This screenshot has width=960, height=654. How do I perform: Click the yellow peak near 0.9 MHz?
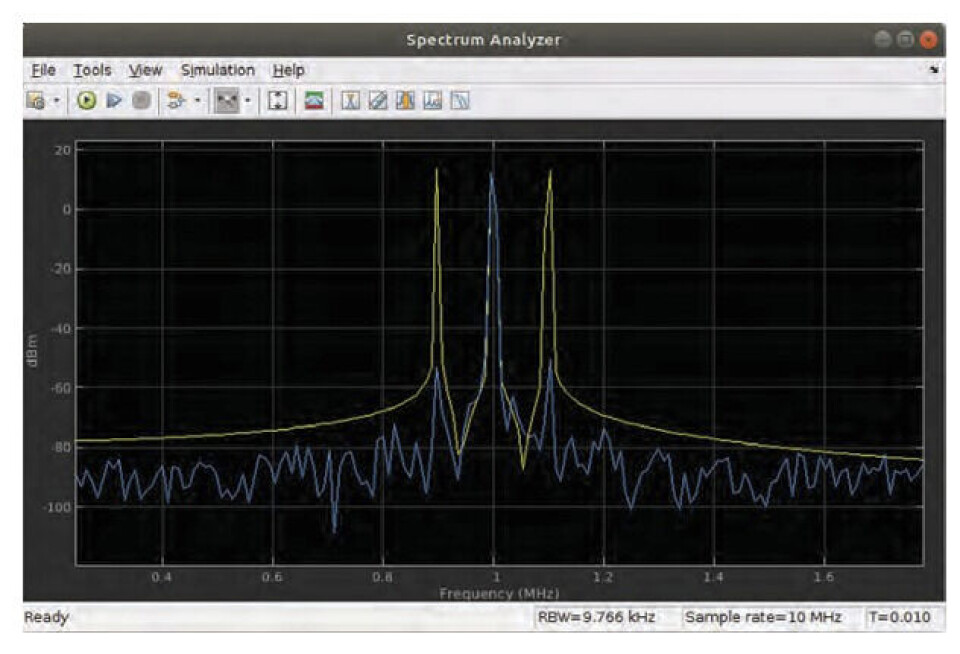437,171
